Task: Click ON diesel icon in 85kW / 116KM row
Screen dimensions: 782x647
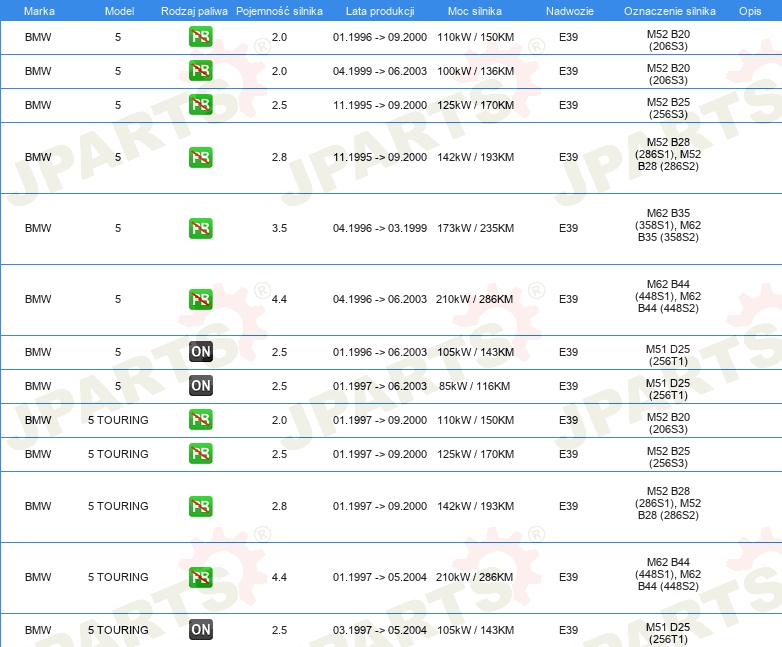Action: click(x=200, y=386)
